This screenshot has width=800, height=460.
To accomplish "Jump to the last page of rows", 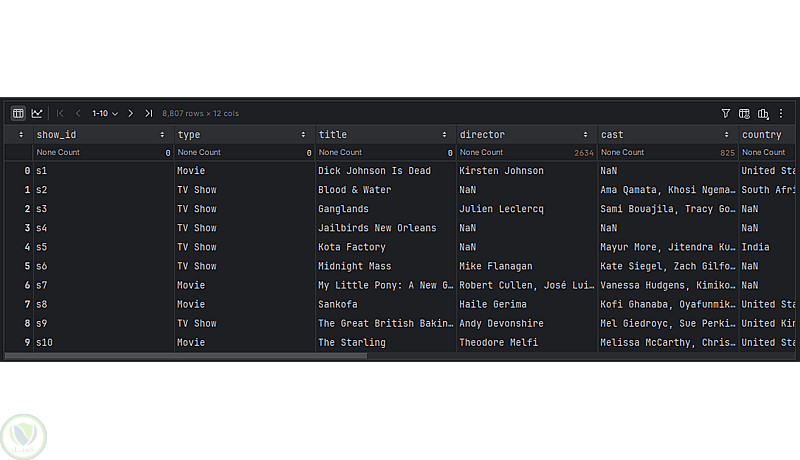I will [148, 114].
